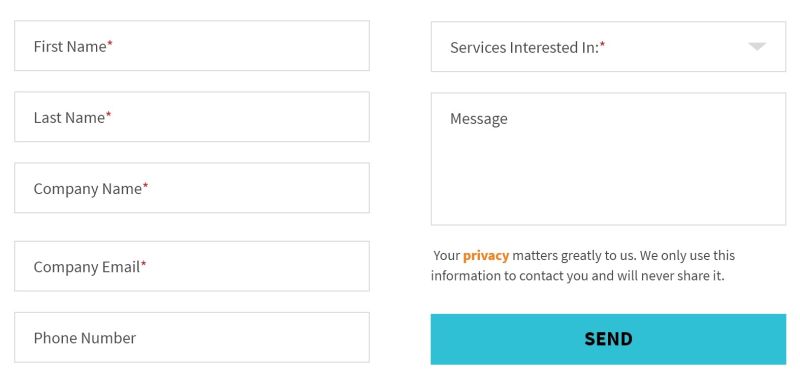
Task: Click the required asterisk beside Last Name
Action: [108, 116]
